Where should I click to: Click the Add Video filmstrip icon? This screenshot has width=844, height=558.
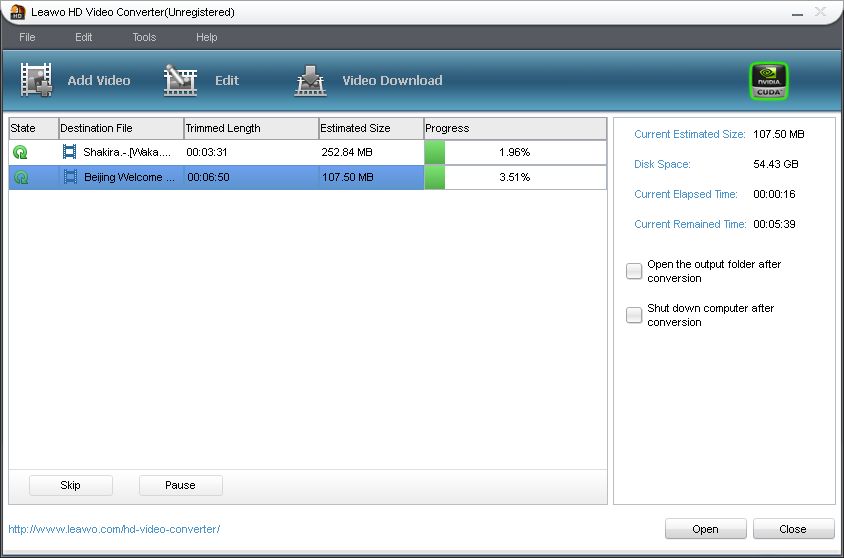pos(36,80)
